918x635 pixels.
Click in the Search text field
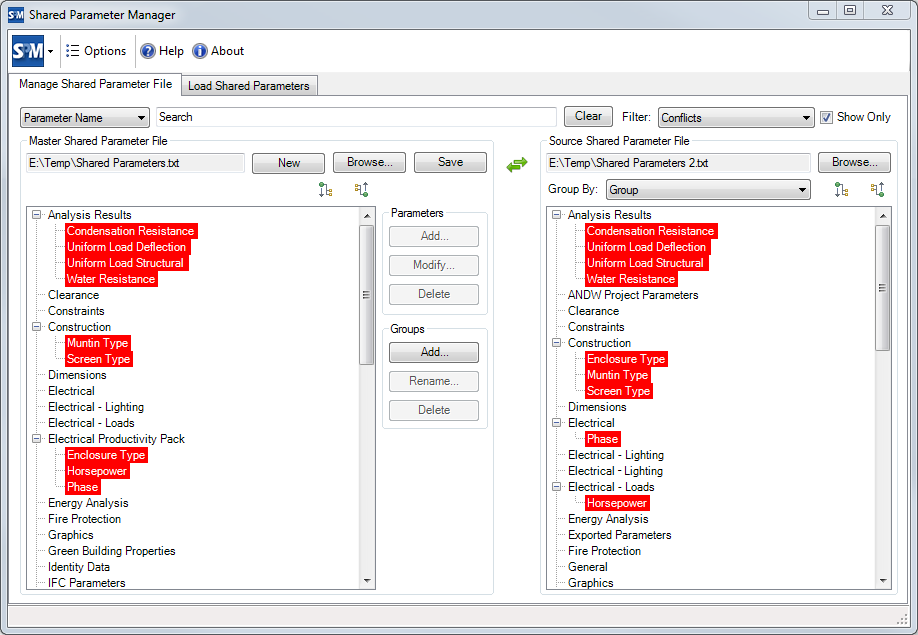pos(356,117)
